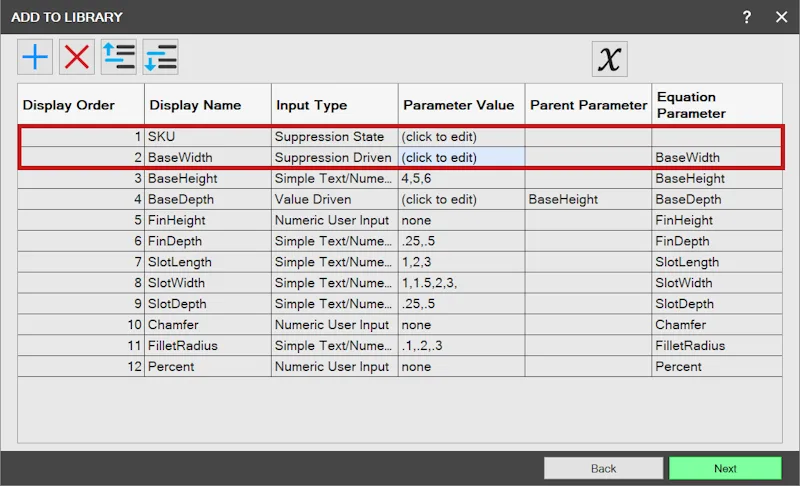Select FinHeight display name cell
800x486 pixels.
click(x=208, y=220)
